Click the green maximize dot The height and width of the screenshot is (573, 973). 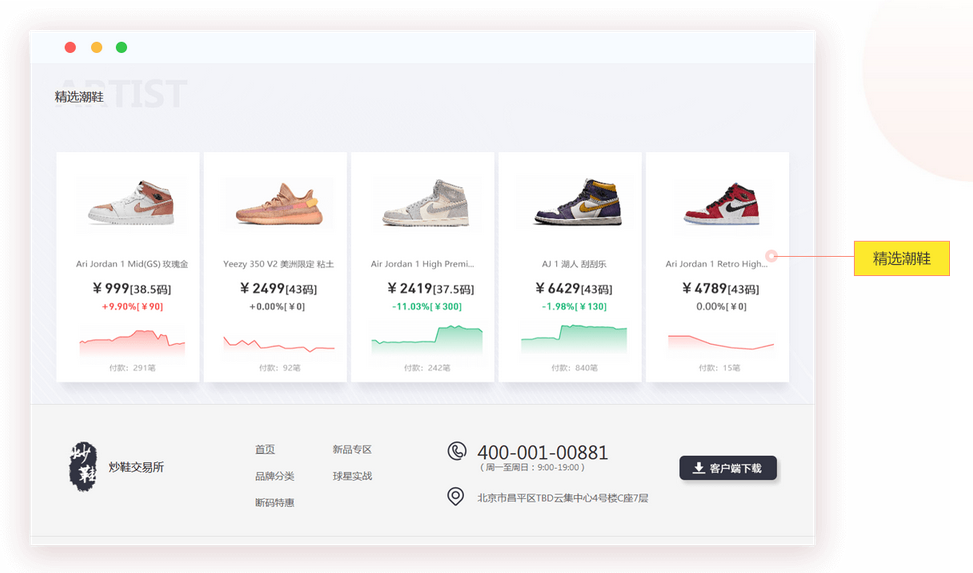click(x=122, y=47)
